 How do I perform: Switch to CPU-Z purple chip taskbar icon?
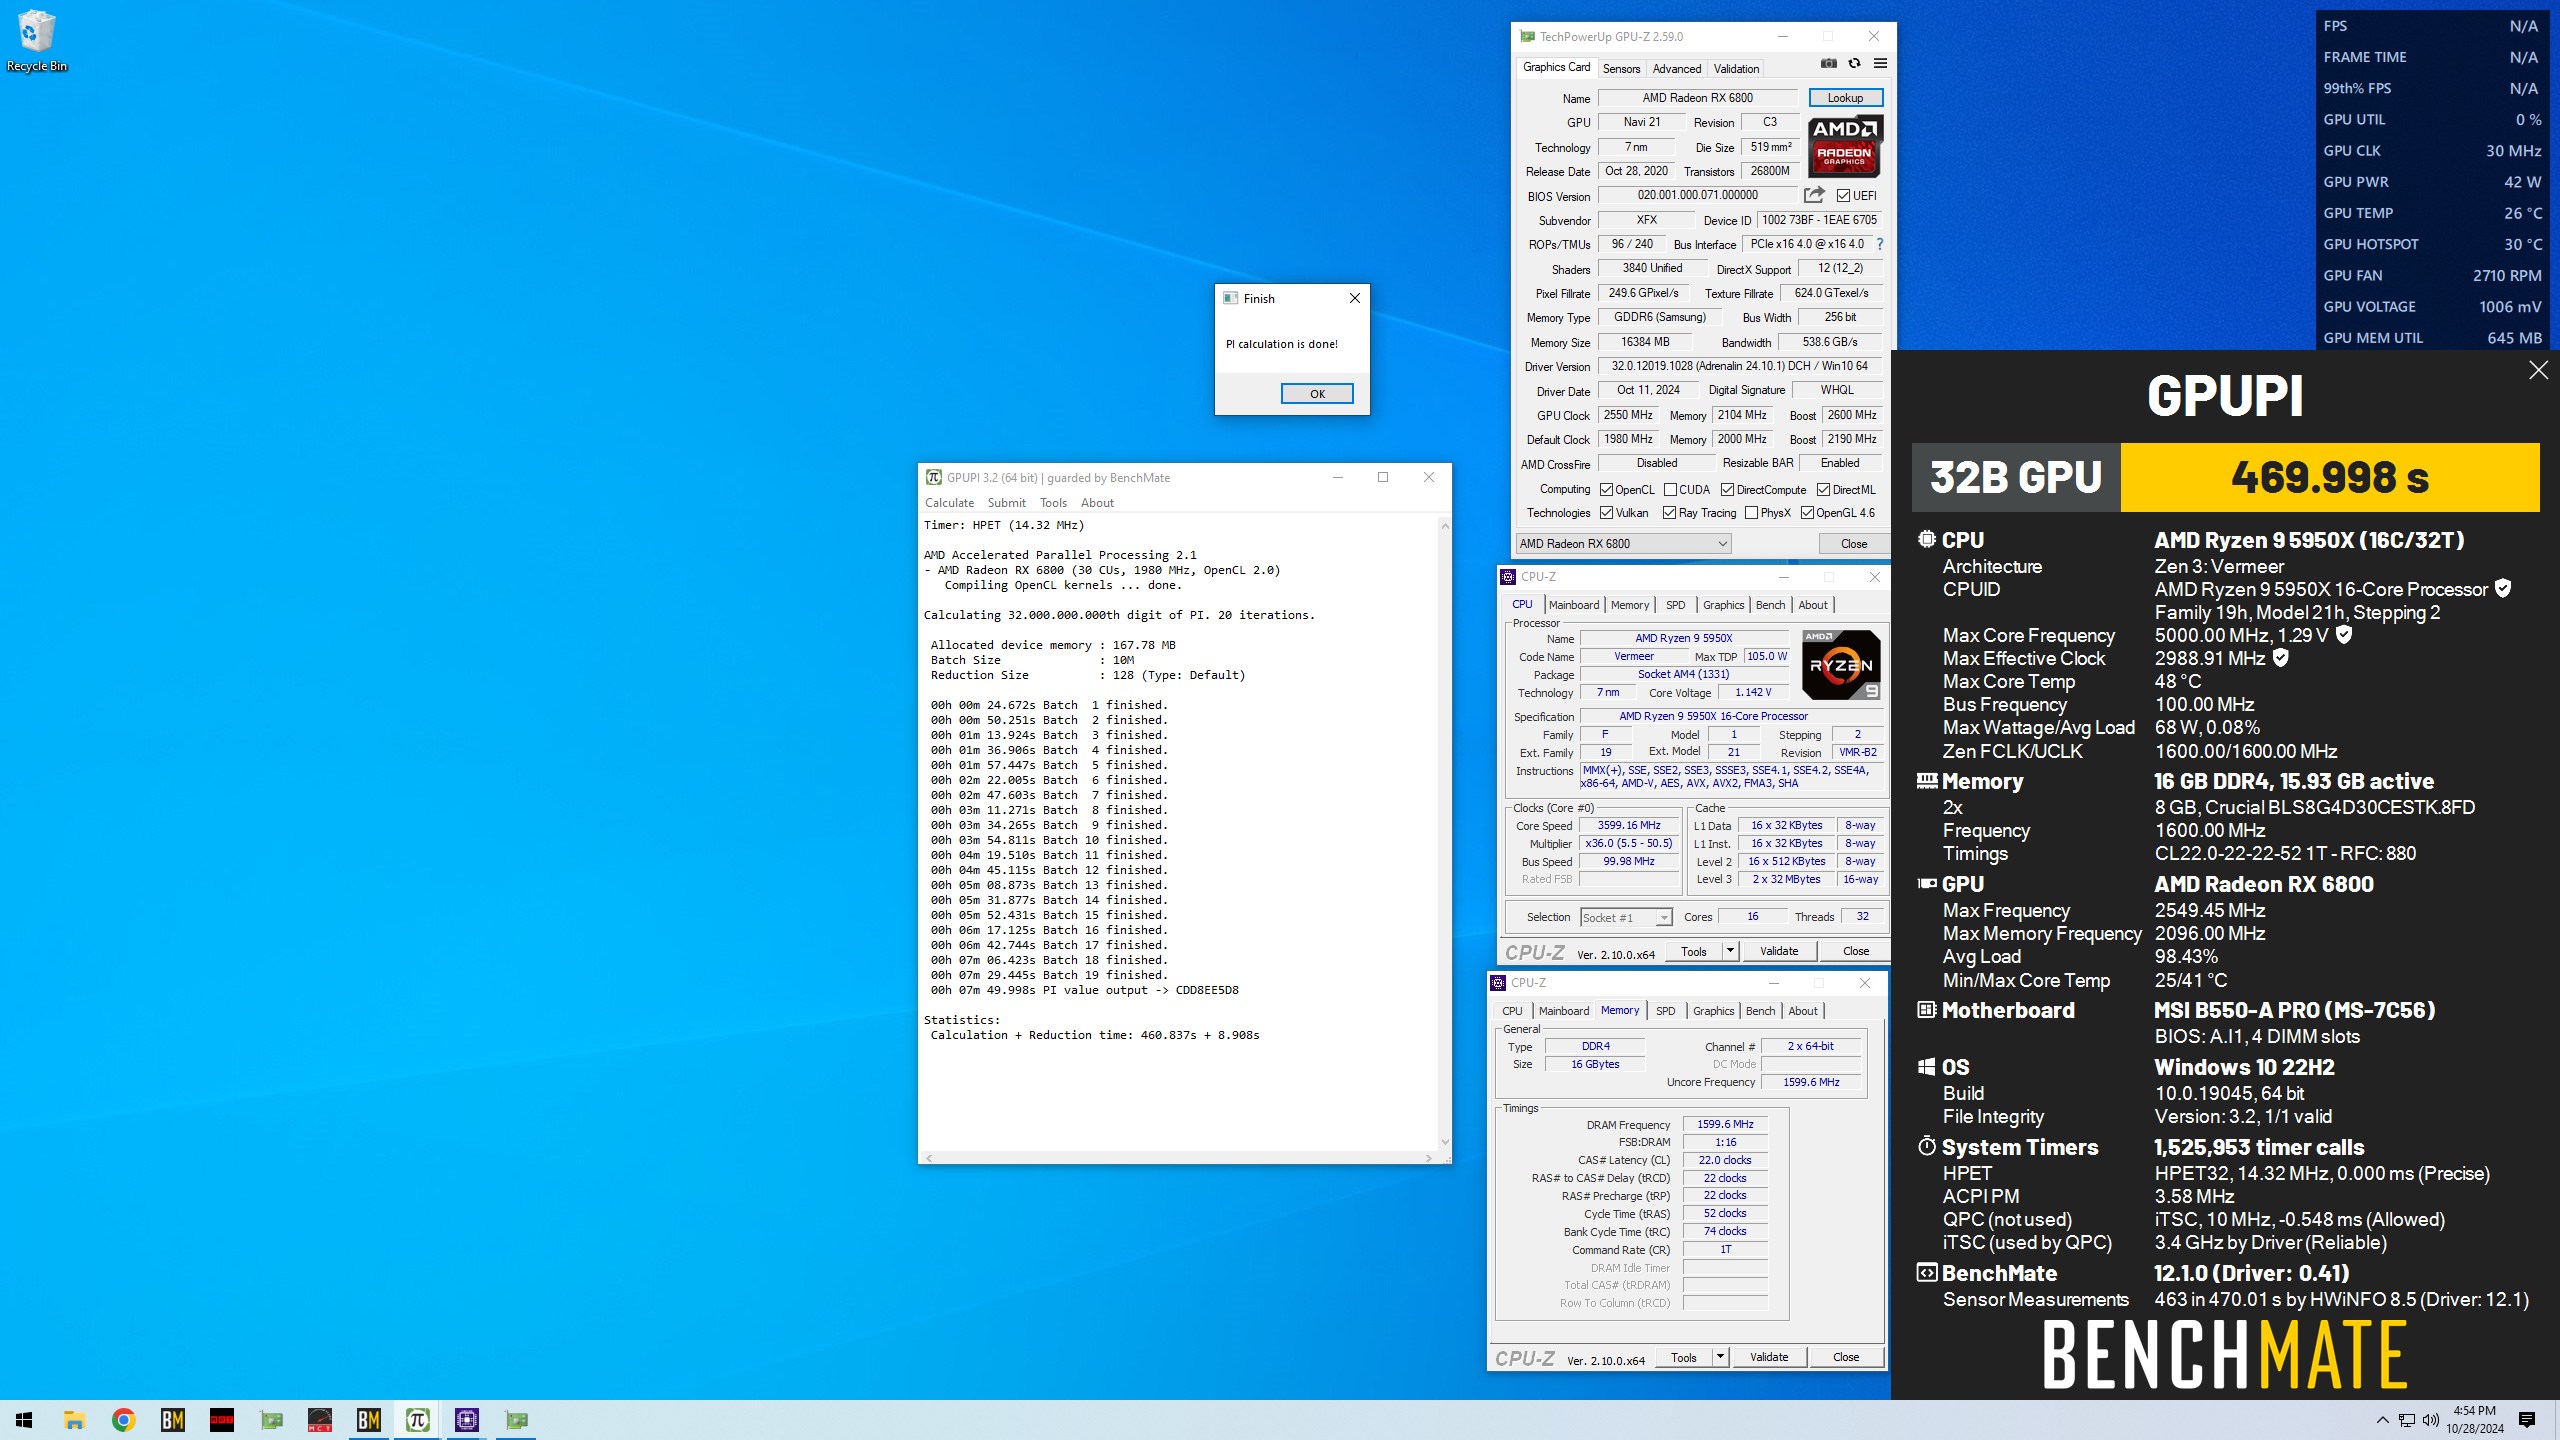tap(466, 1420)
